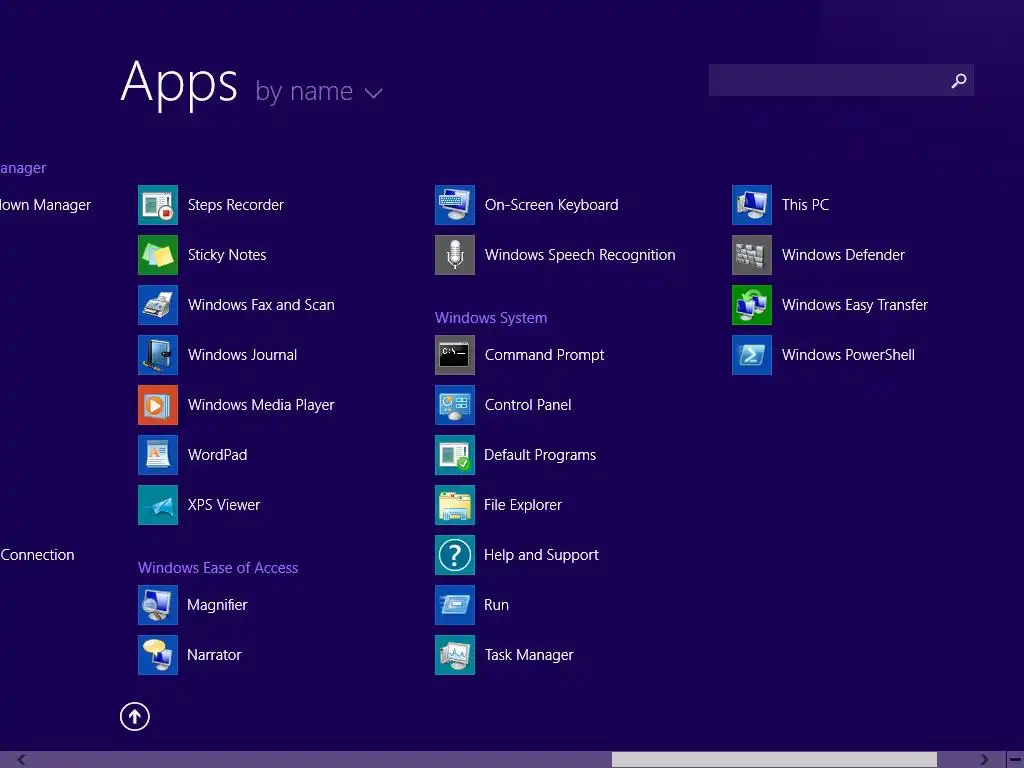This screenshot has height=768, width=1024.
Task: Open the Windows Fax and Scan icon
Action: click(157, 305)
